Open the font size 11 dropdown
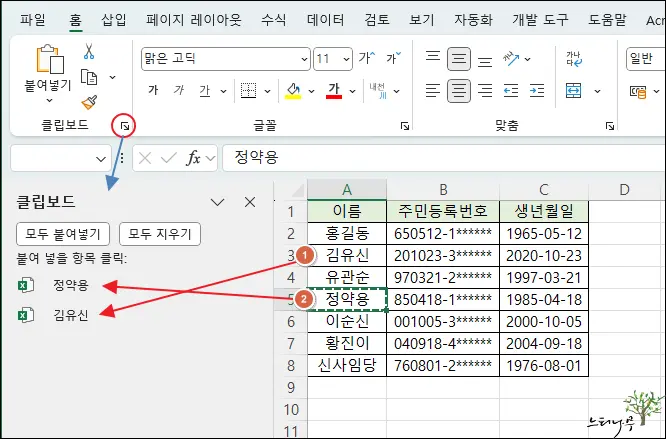 tap(347, 59)
